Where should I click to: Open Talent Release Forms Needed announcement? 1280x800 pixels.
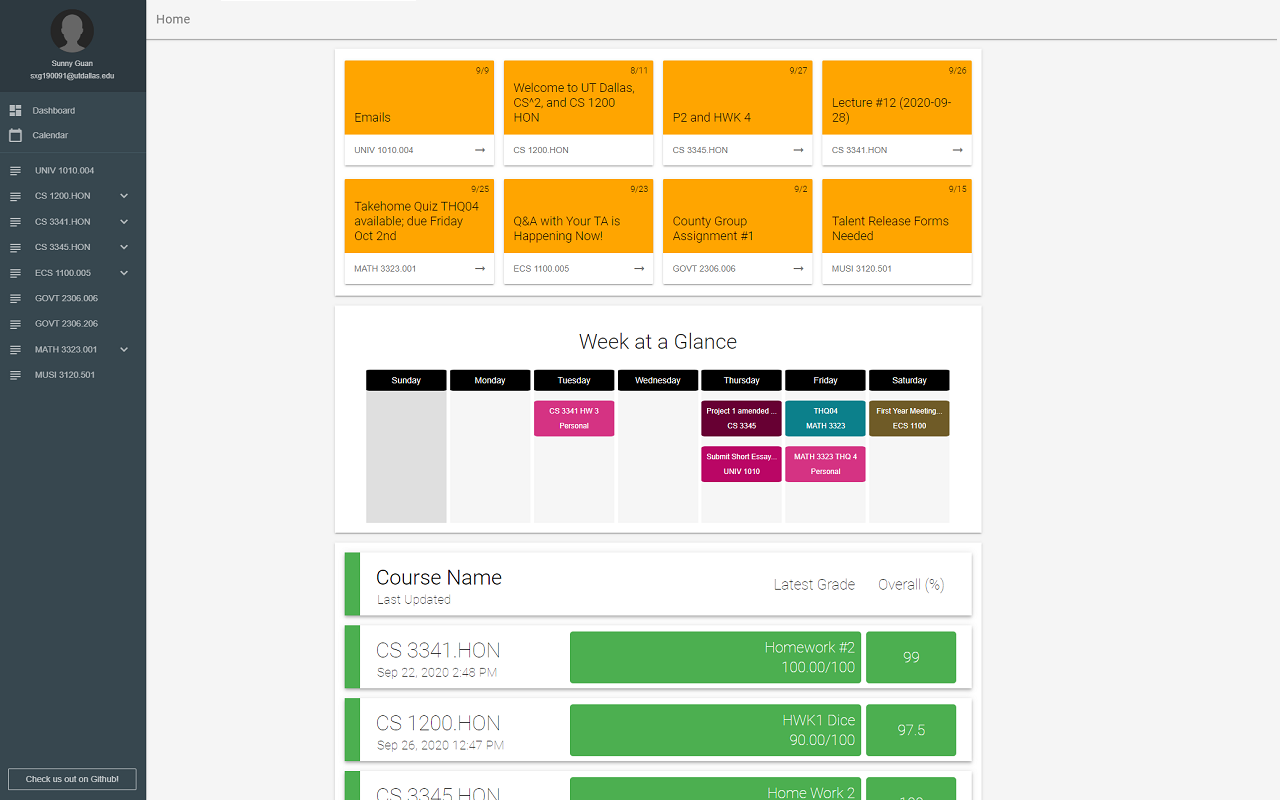(x=890, y=228)
